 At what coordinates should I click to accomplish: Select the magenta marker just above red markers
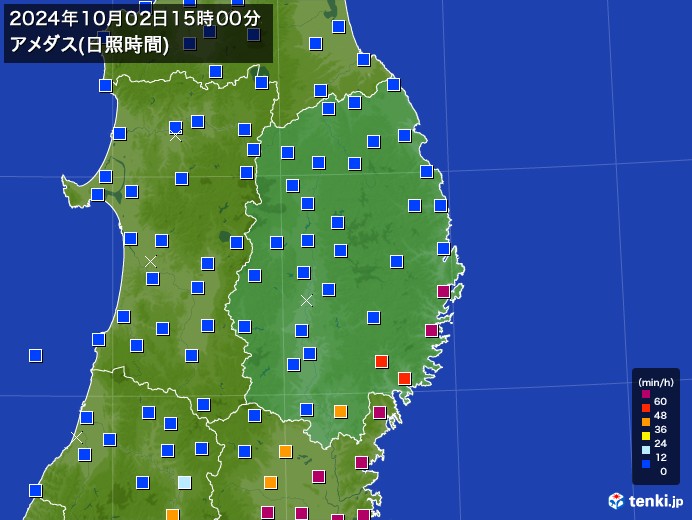[431, 330]
